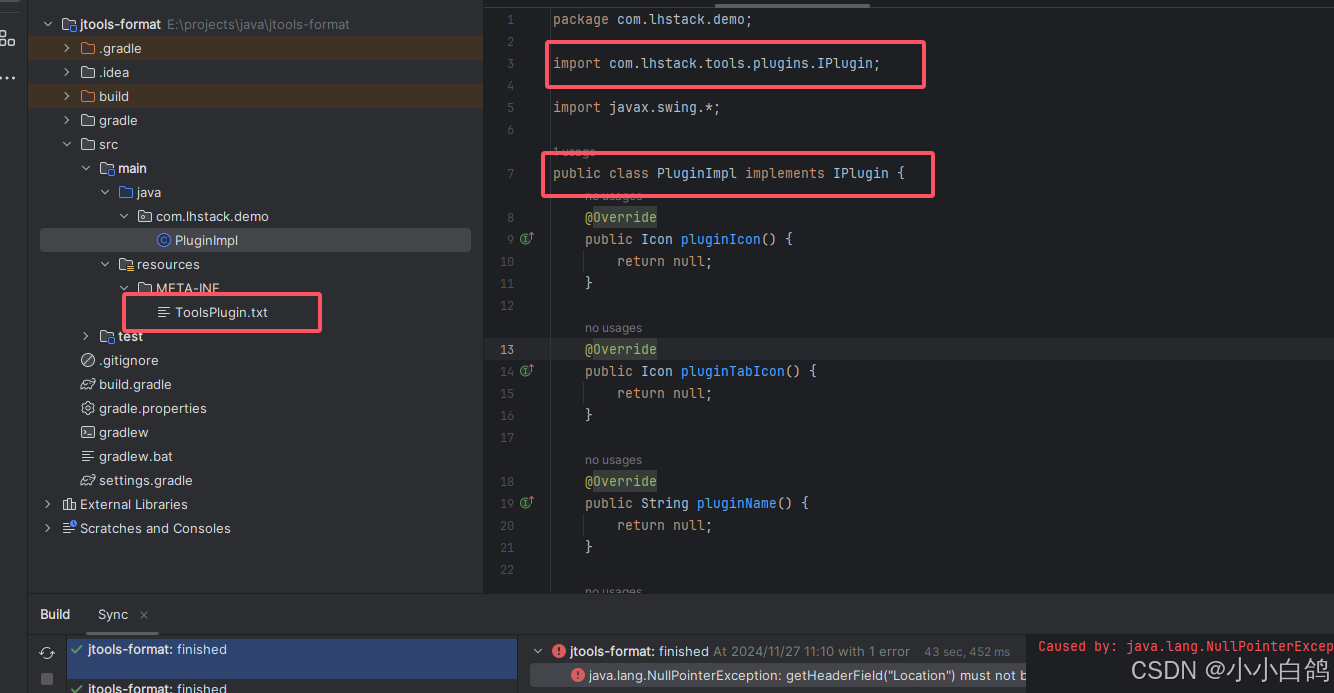Click the usages hint above the class declaration
Image resolution: width=1334 pixels, height=693 pixels.
click(574, 152)
